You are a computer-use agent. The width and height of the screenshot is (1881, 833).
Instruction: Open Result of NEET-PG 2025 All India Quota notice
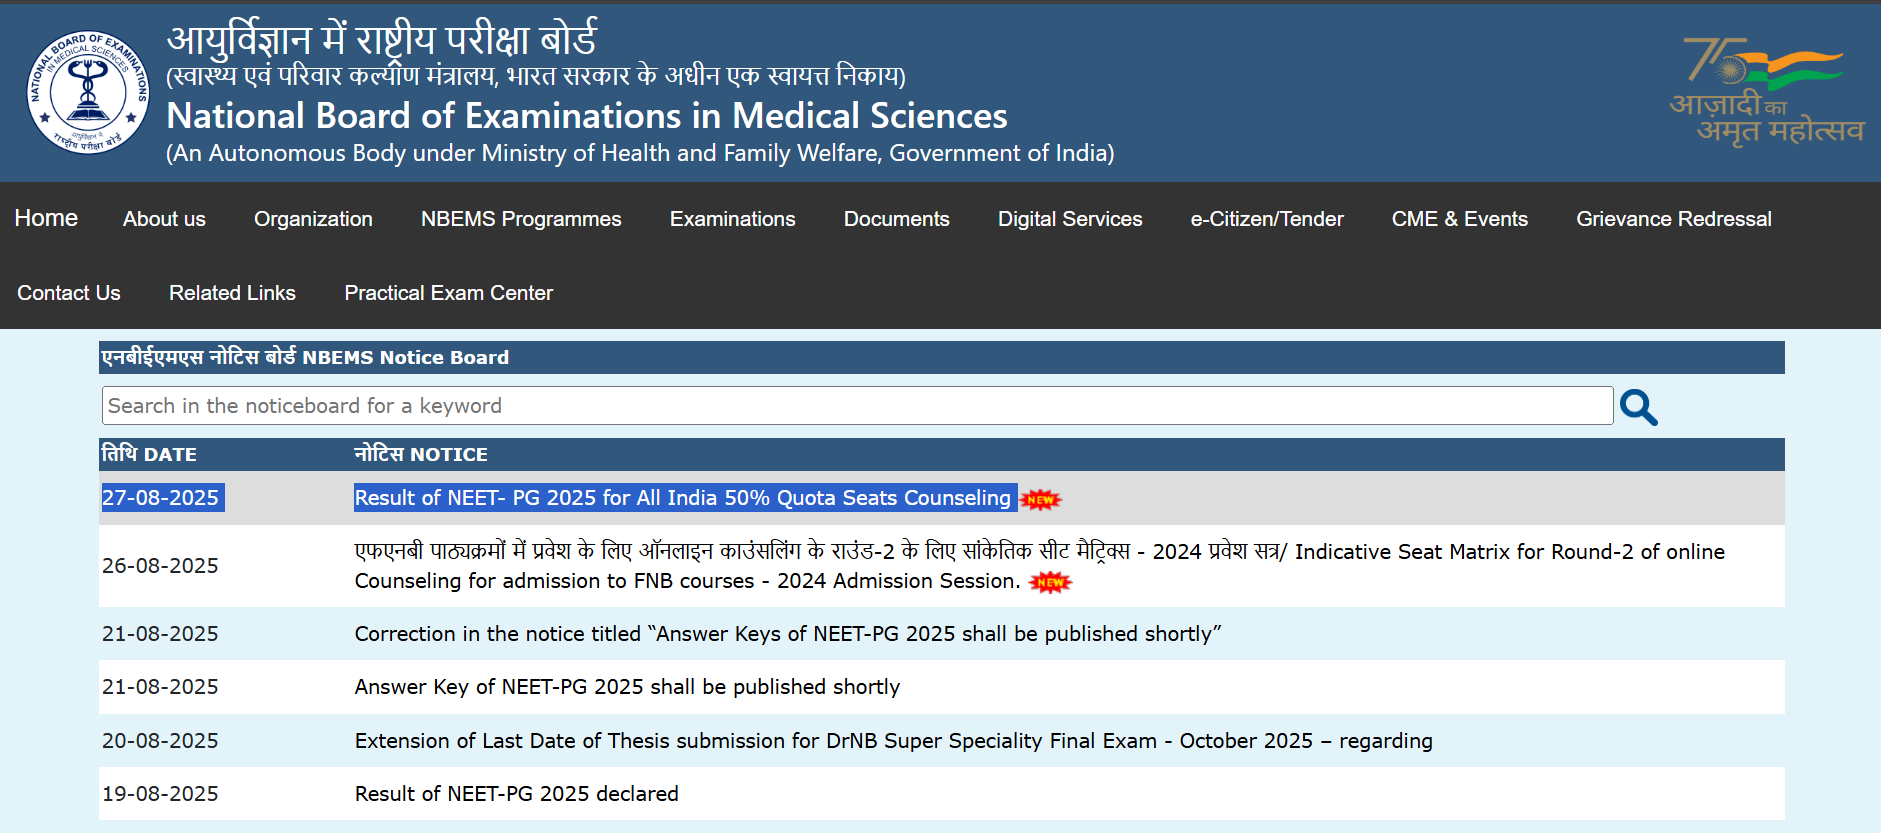tap(683, 498)
